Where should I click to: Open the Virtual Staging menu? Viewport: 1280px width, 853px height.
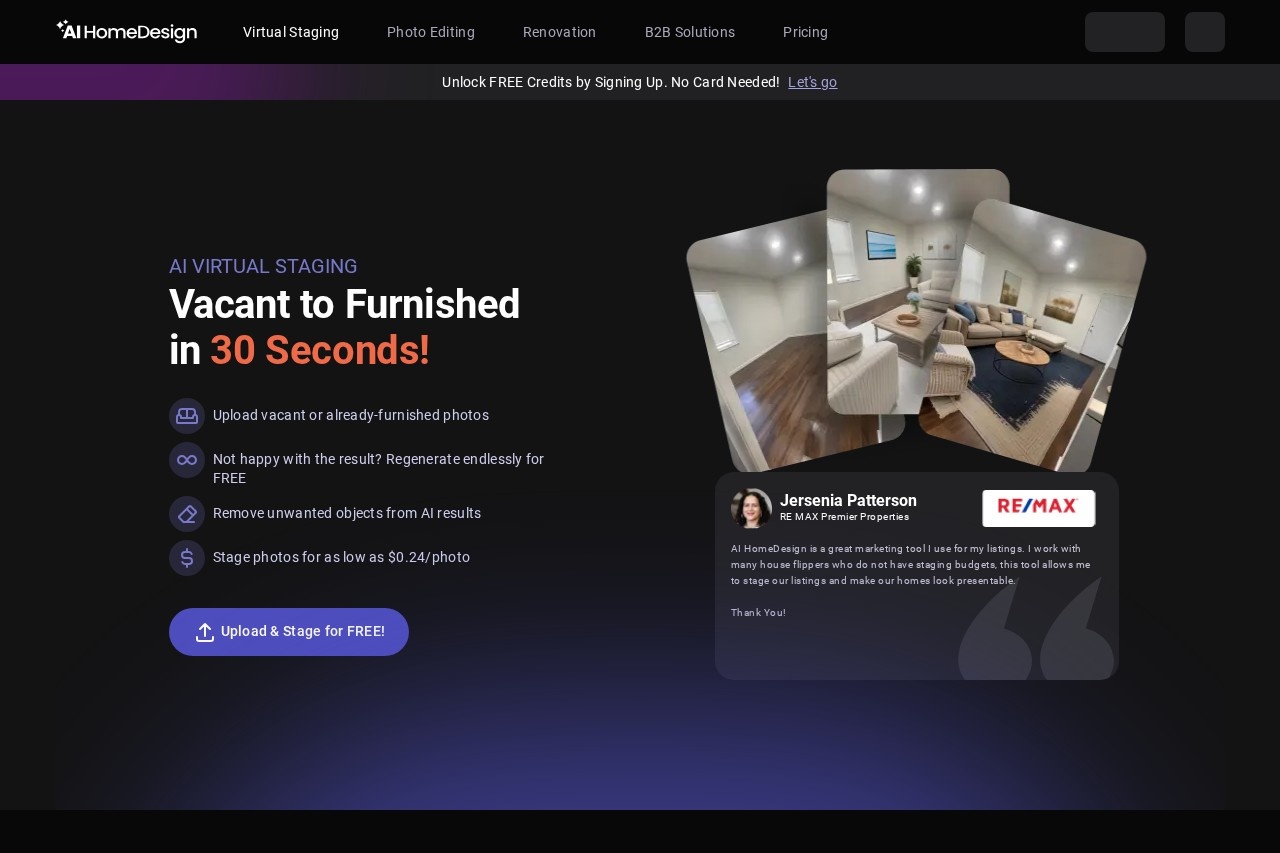(291, 32)
